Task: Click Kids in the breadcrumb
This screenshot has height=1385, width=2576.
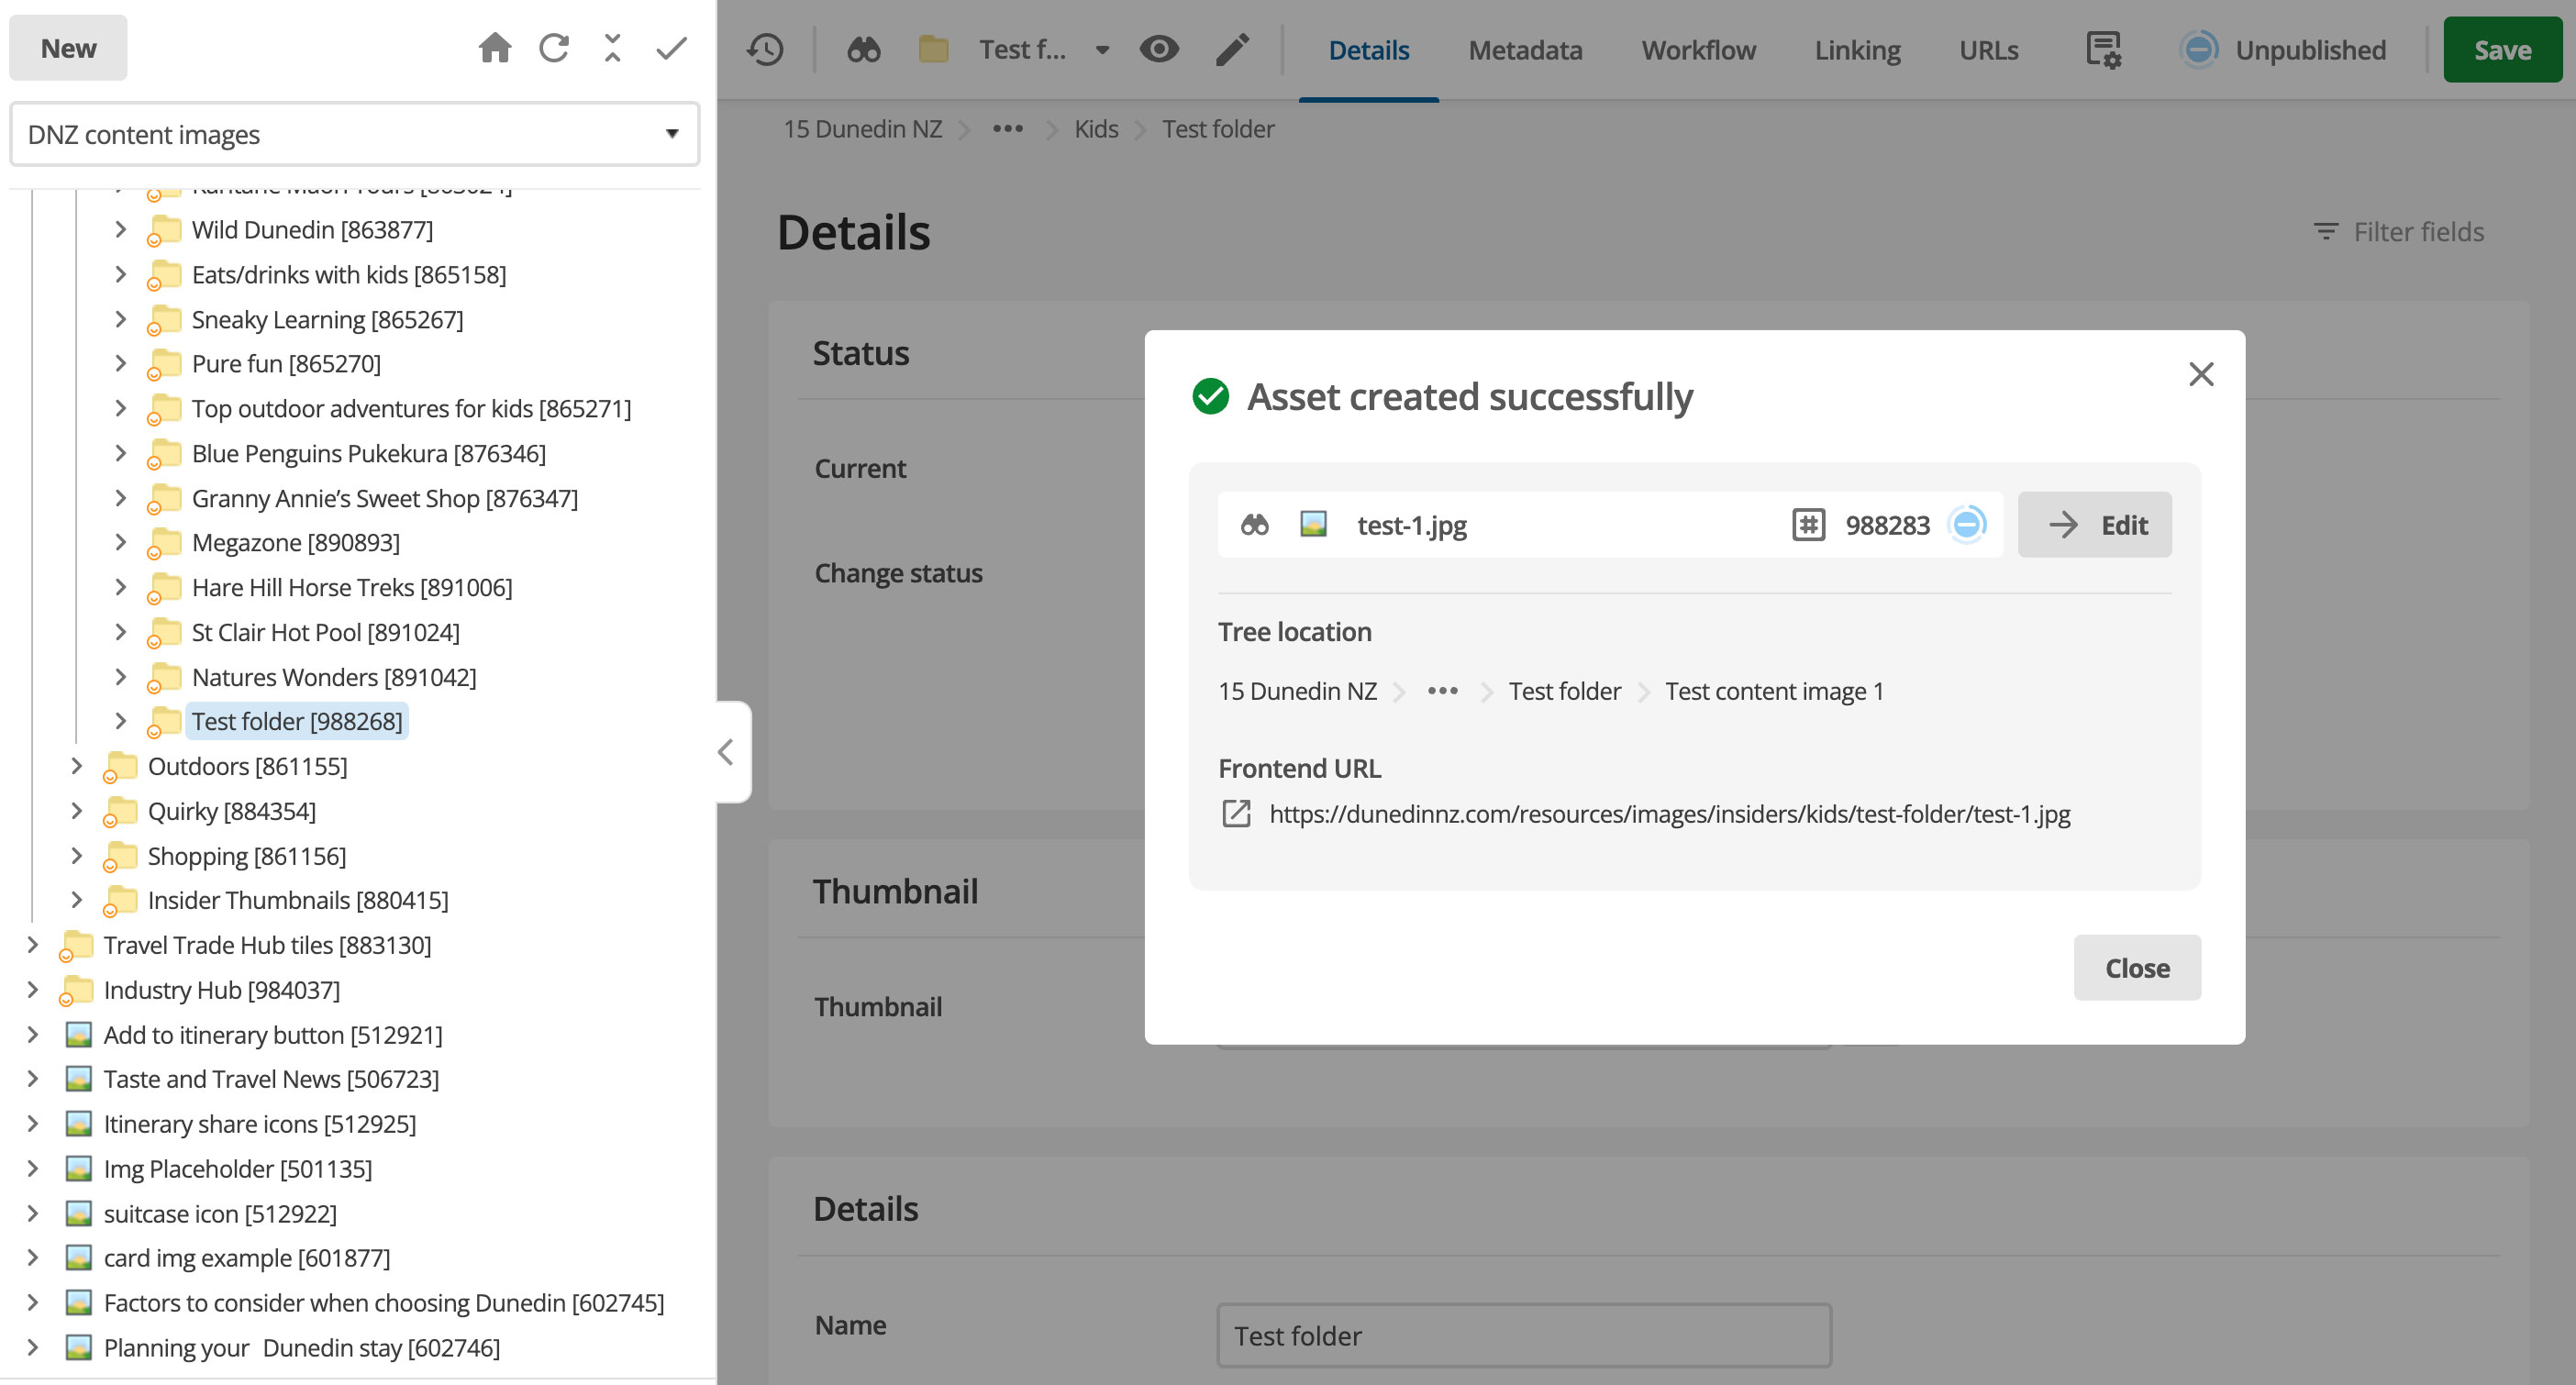Action: 1096,129
